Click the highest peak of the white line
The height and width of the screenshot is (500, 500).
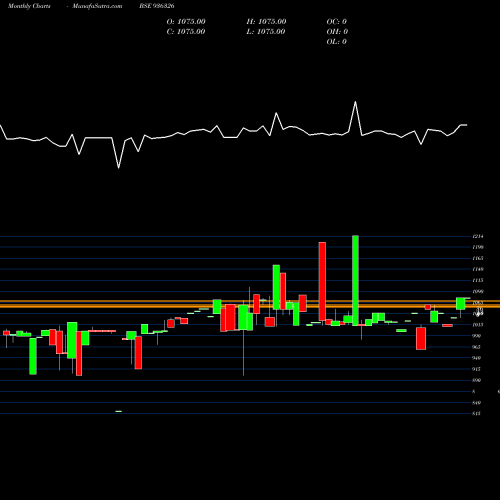(x=355, y=102)
